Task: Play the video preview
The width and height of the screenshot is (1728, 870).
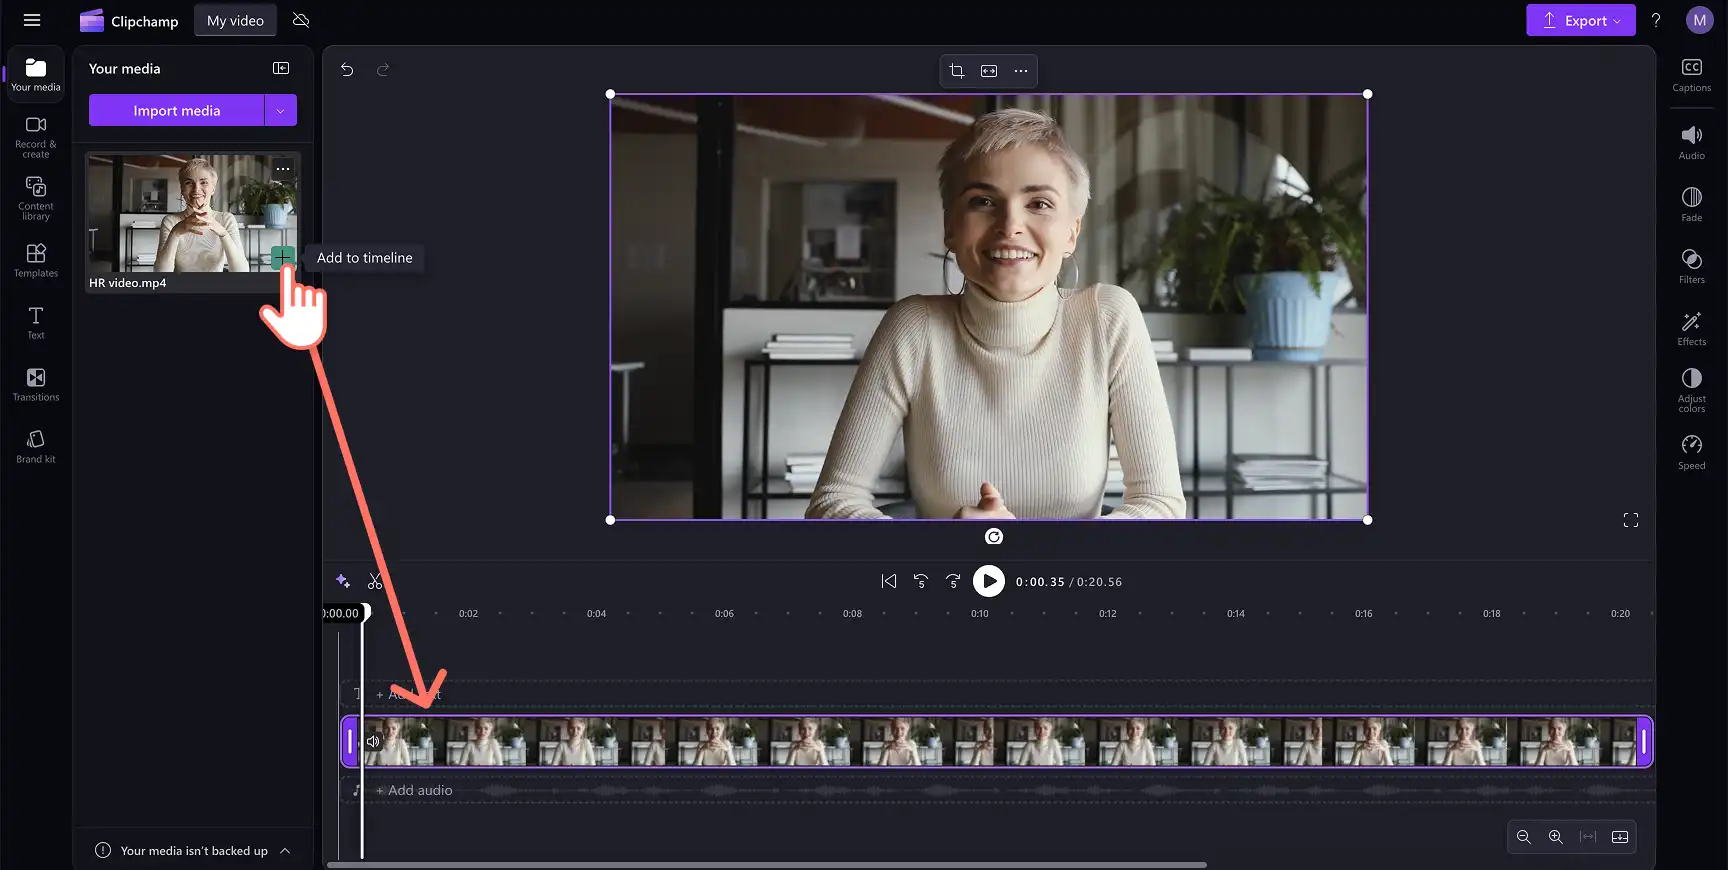Action: [x=989, y=581]
